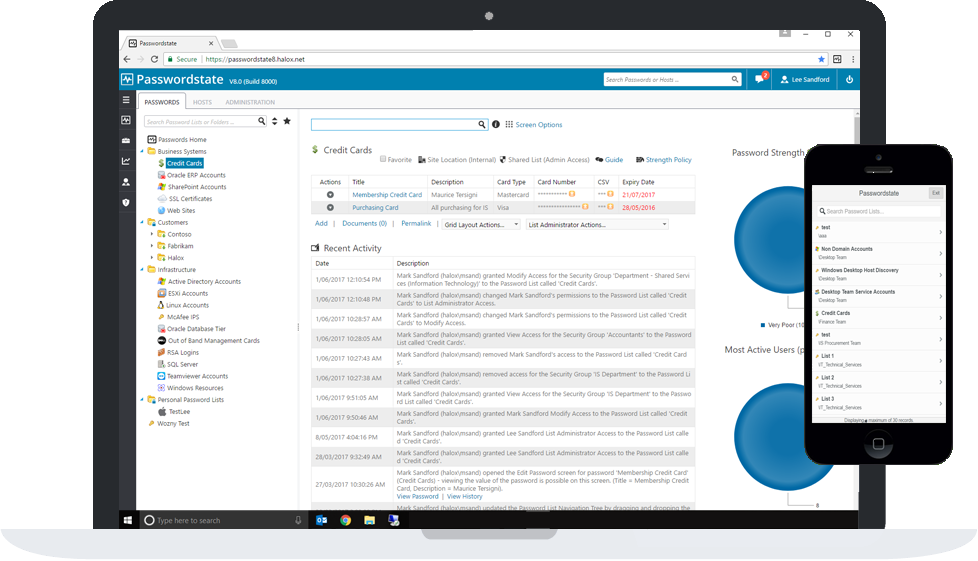Copy CSV of Visa row via orange icon
978x561 pixels.
pyautogui.click(x=611, y=207)
